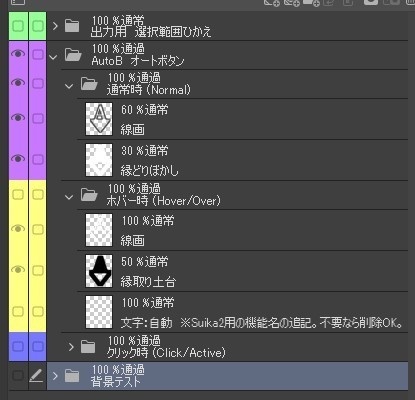Tick selection checkbox of AutoB オートボタン
The image size is (415, 400).
38,54
